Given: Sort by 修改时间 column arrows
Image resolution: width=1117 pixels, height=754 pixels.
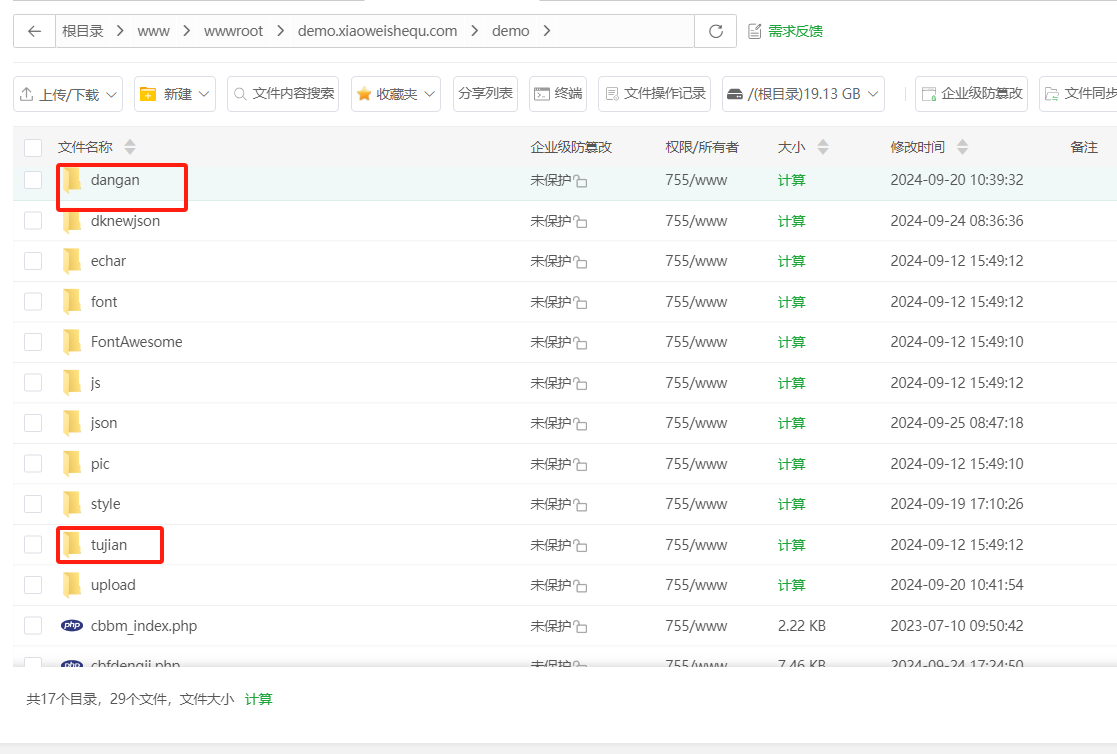Looking at the screenshot, I should [x=962, y=148].
